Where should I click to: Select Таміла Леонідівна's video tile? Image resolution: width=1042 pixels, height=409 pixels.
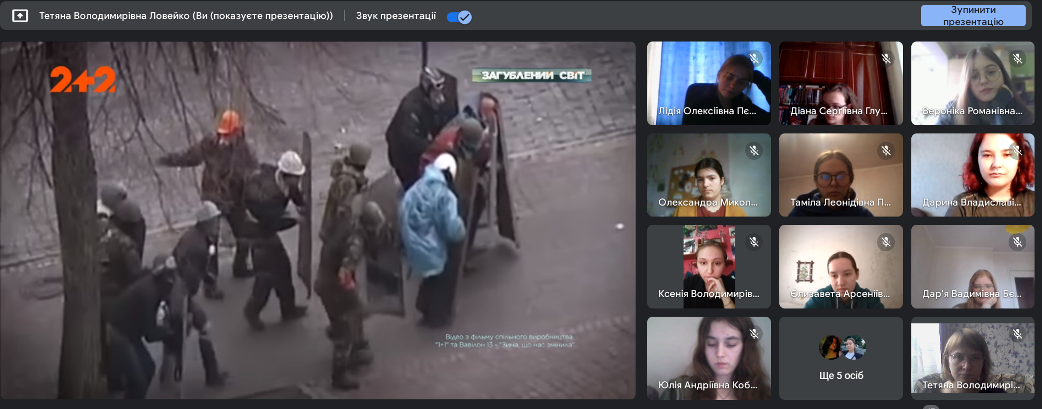point(841,175)
